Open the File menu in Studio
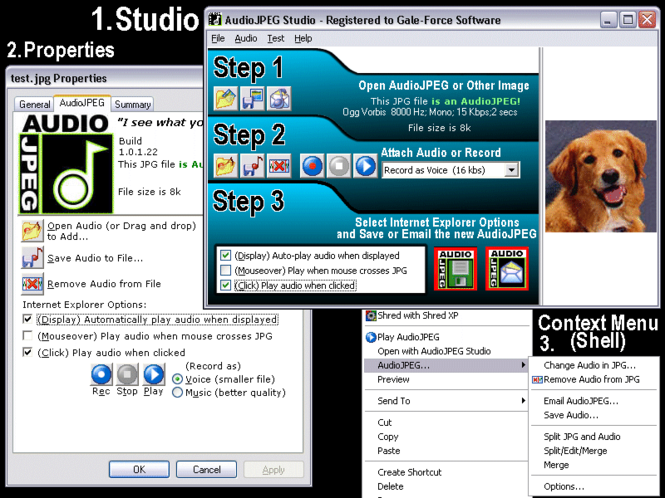 click(x=218, y=39)
